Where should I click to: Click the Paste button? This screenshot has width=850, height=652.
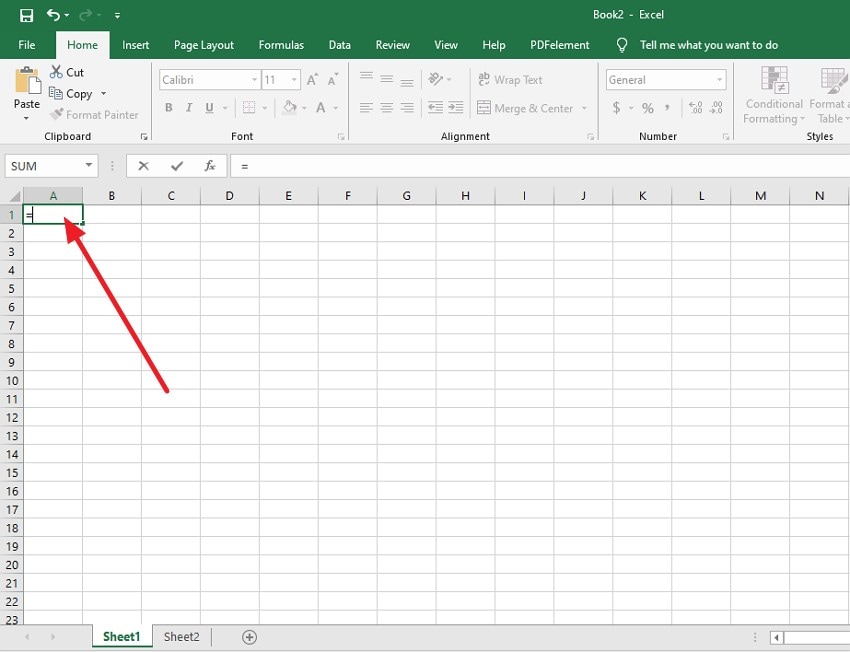[26, 90]
